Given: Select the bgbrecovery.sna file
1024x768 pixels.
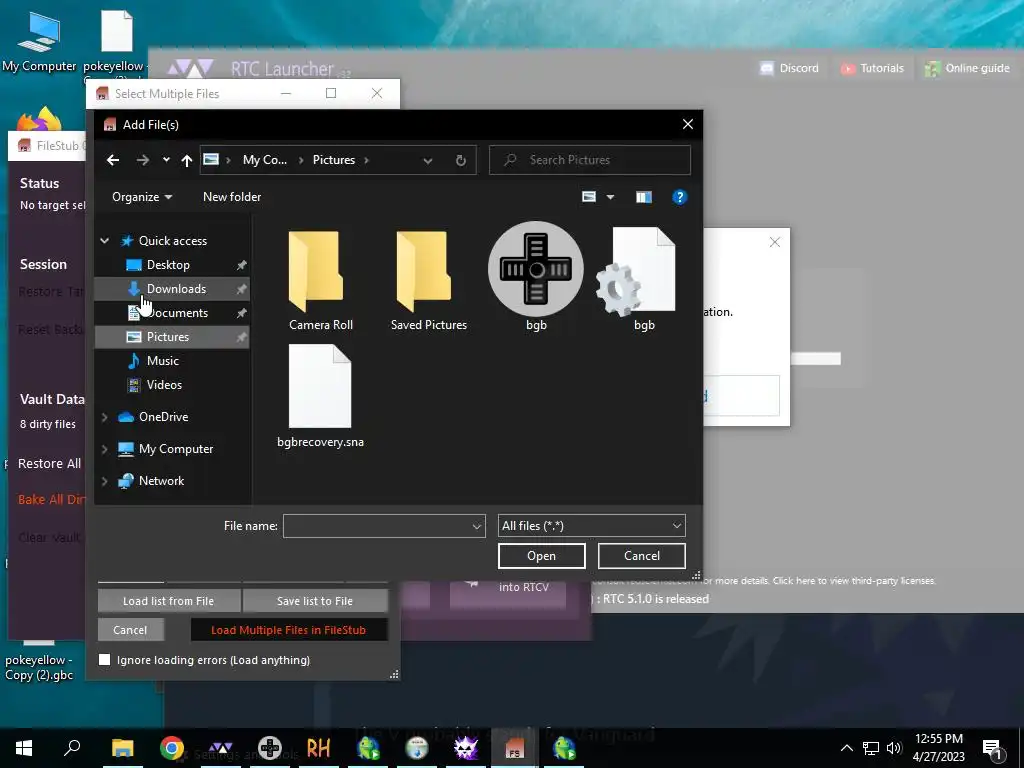Looking at the screenshot, I should 320,396.
